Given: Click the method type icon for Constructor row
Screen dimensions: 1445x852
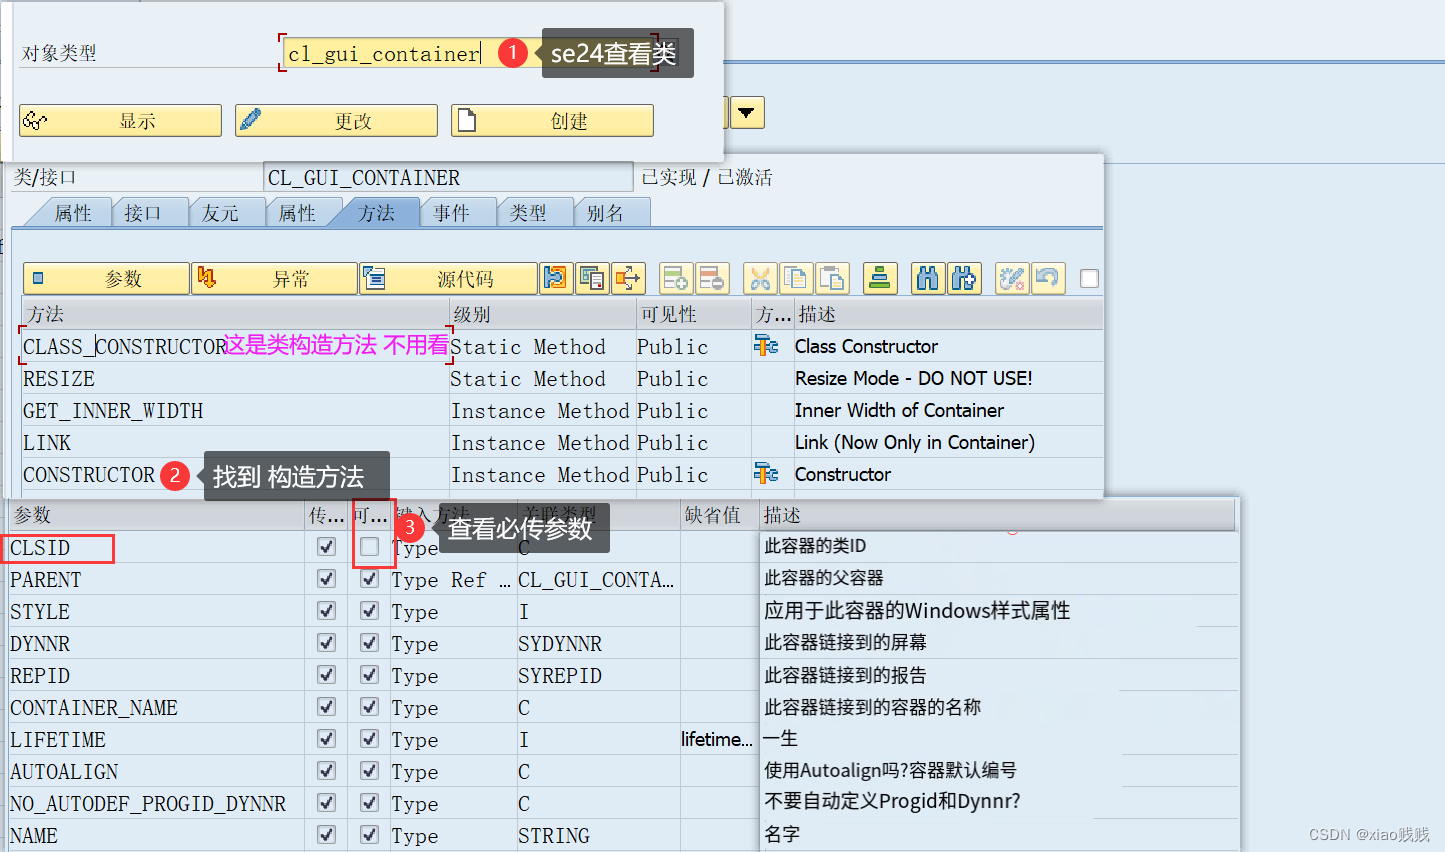Looking at the screenshot, I should tap(766, 474).
